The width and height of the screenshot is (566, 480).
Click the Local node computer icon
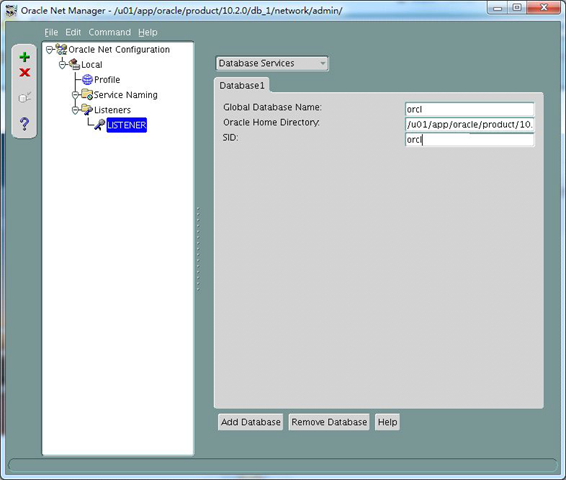(x=75, y=65)
